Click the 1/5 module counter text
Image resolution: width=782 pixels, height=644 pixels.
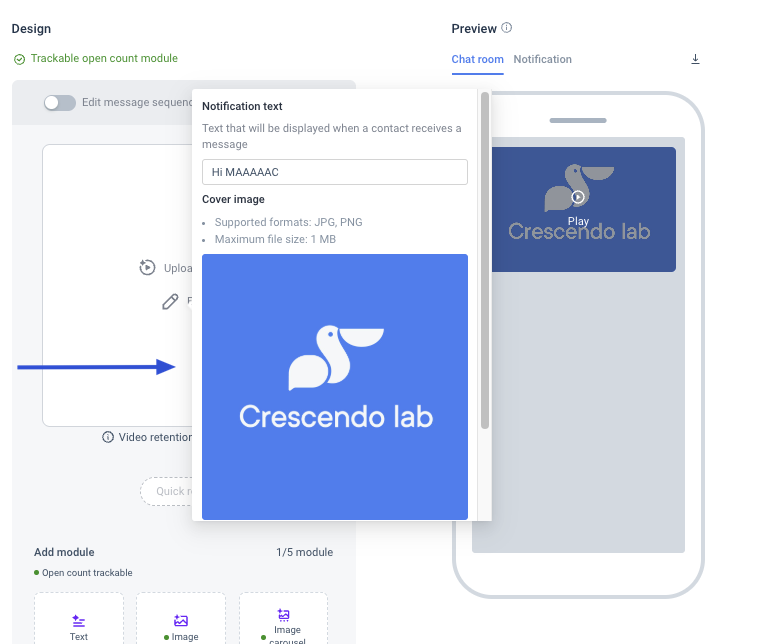point(304,552)
